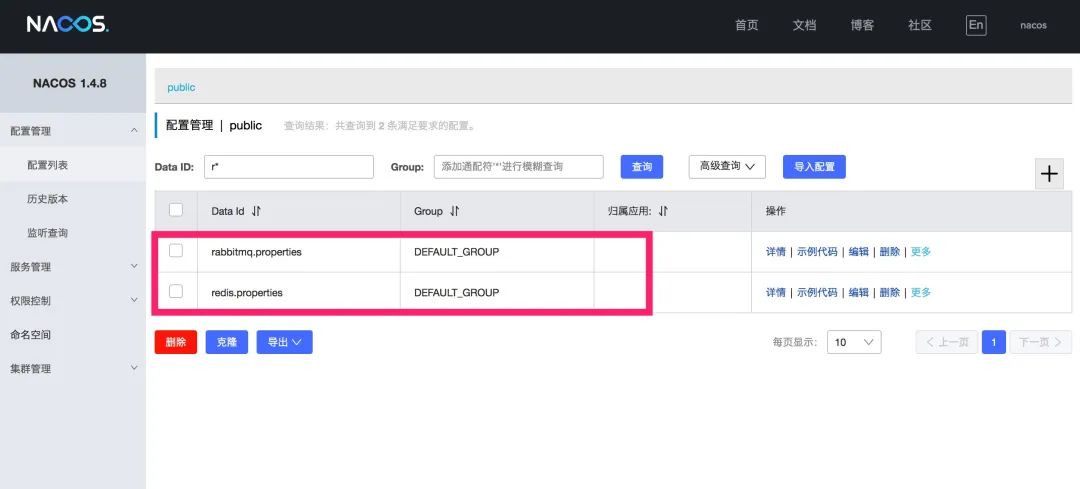
Task: Open 示例代码 for rabbitmq.properties
Action: (x=818, y=252)
